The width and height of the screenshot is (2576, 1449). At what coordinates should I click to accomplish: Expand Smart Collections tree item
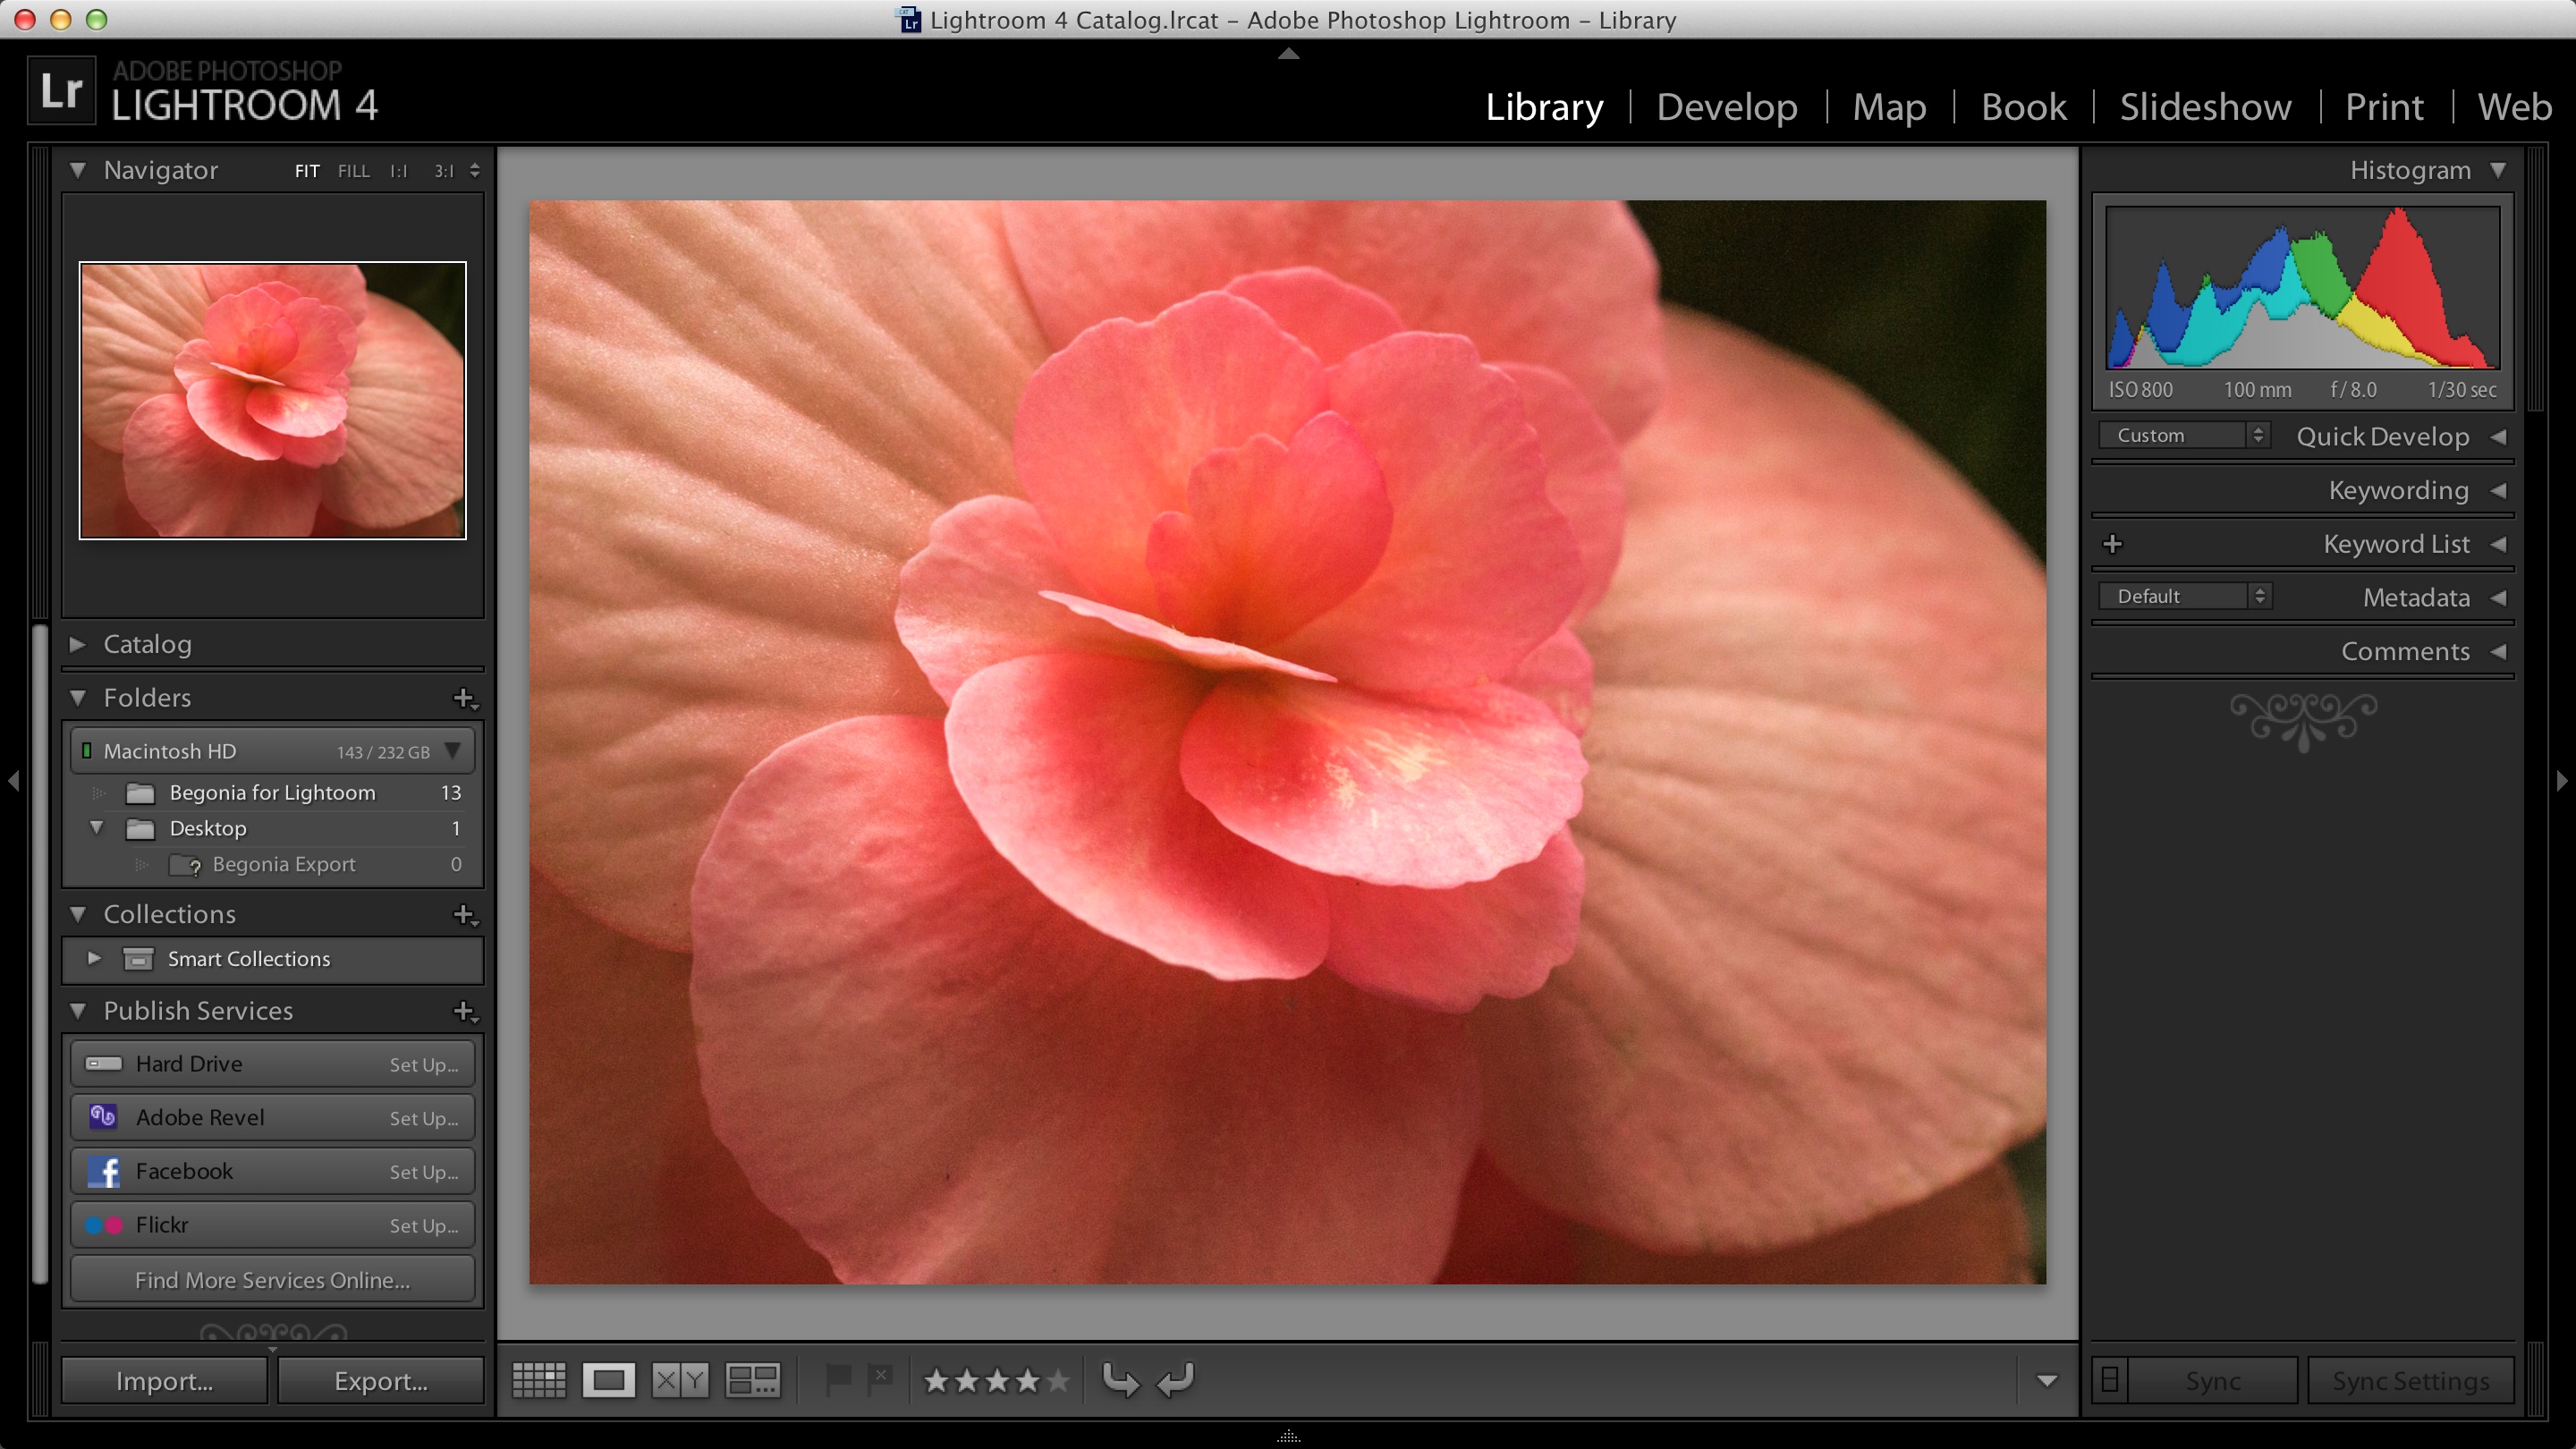pyautogui.click(x=94, y=958)
